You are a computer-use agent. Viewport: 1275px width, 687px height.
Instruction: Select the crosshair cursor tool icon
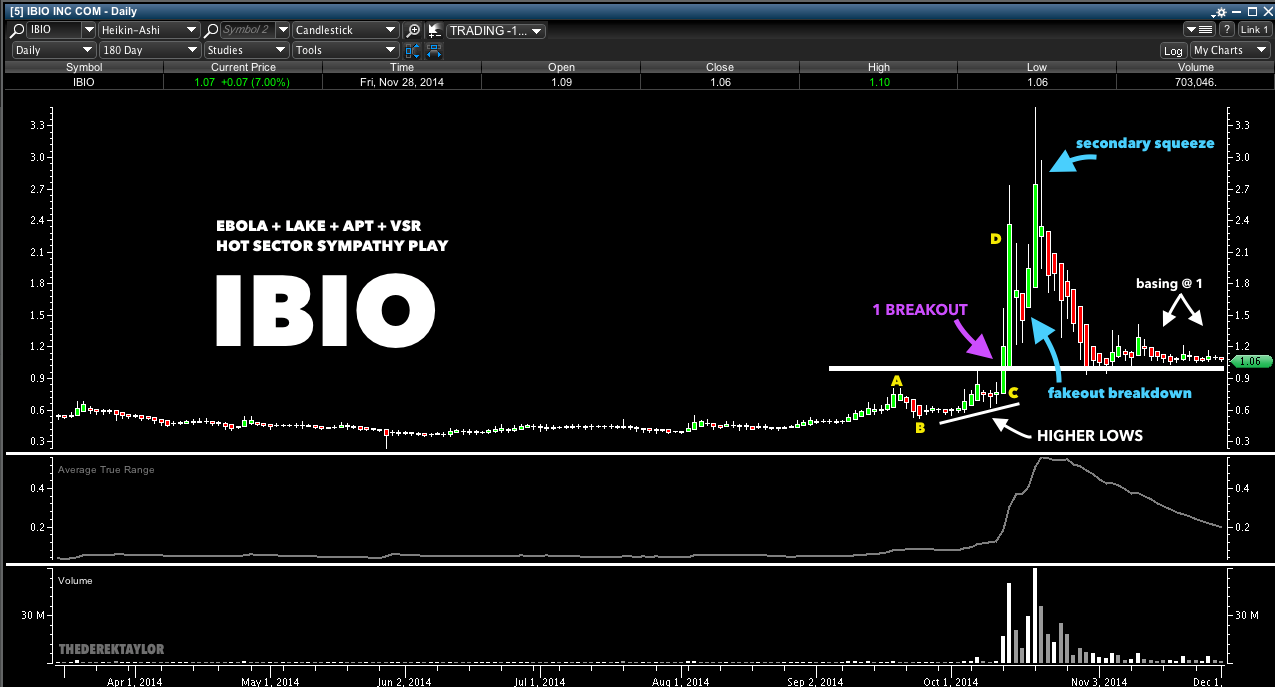(x=434, y=30)
